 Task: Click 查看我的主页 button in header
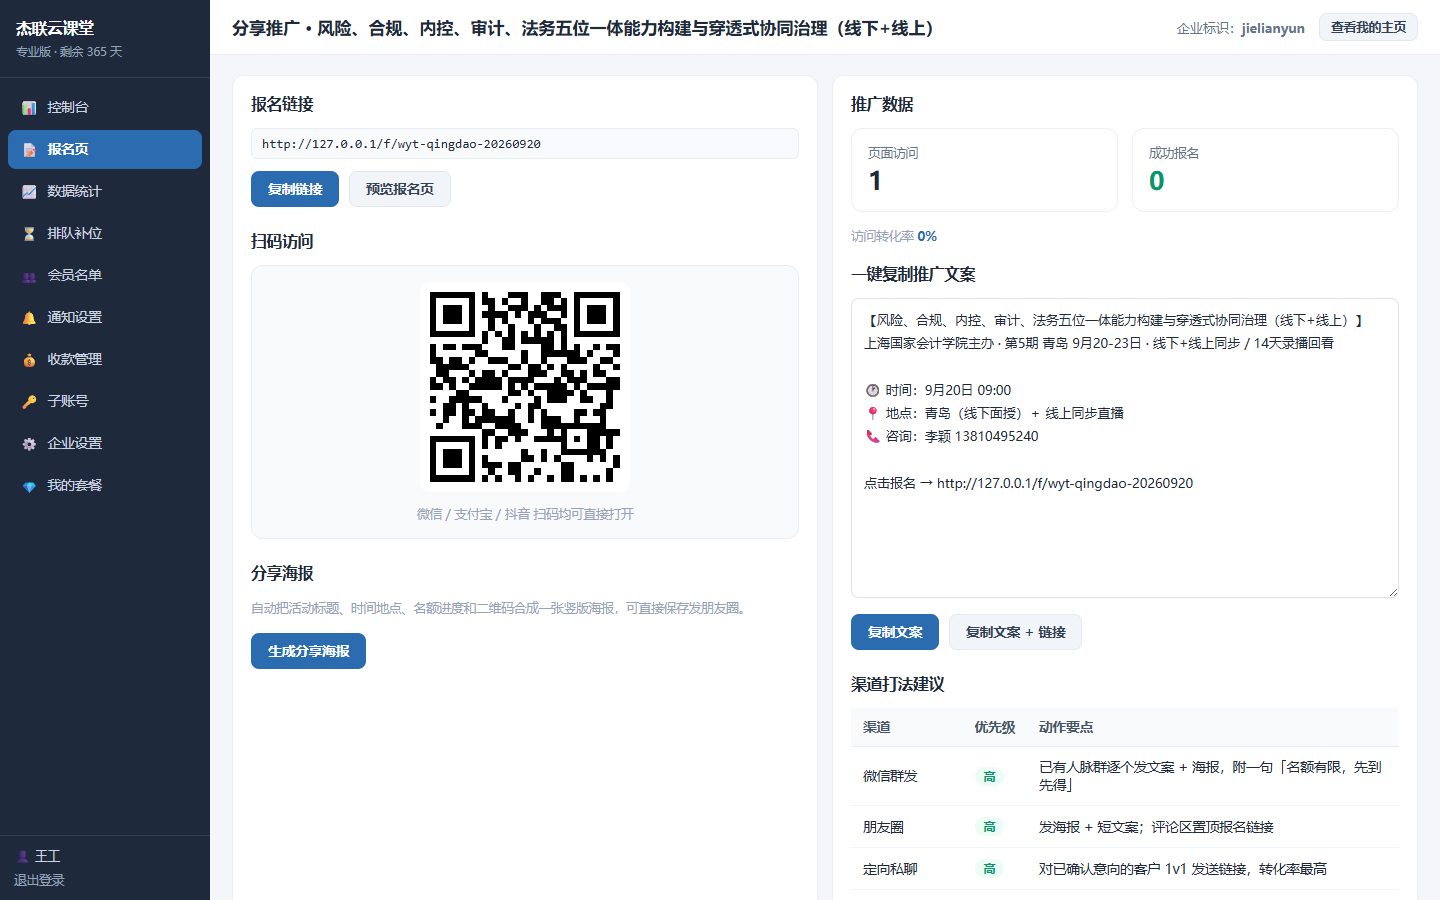(1368, 27)
